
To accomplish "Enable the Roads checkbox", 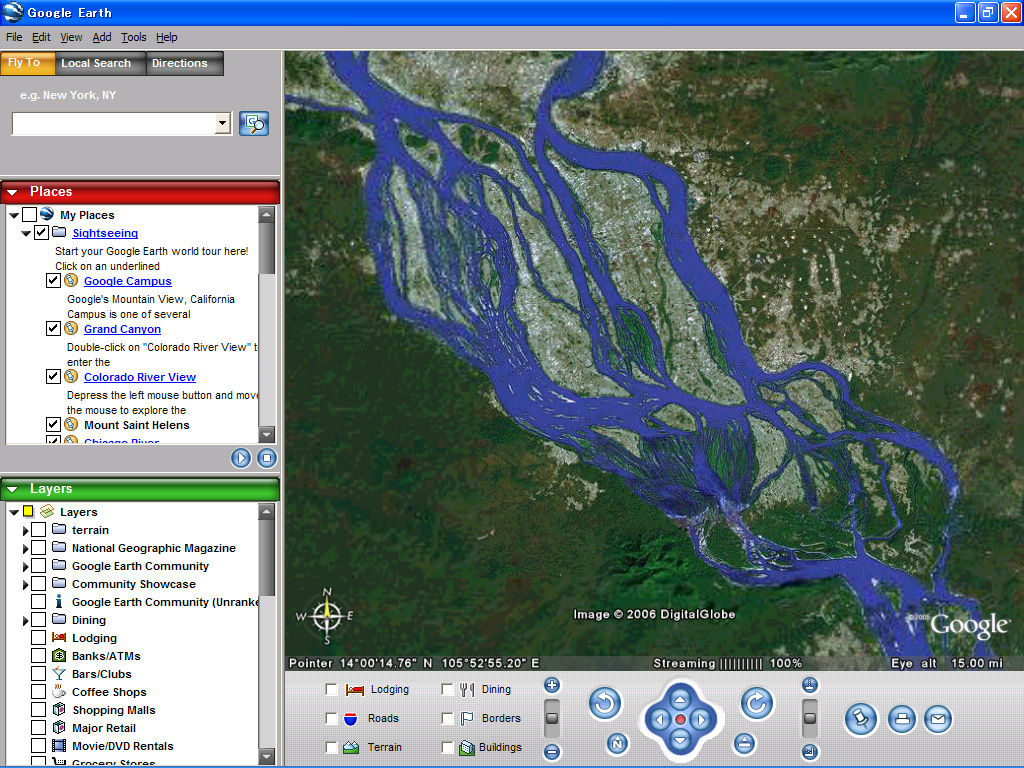I will click(332, 718).
